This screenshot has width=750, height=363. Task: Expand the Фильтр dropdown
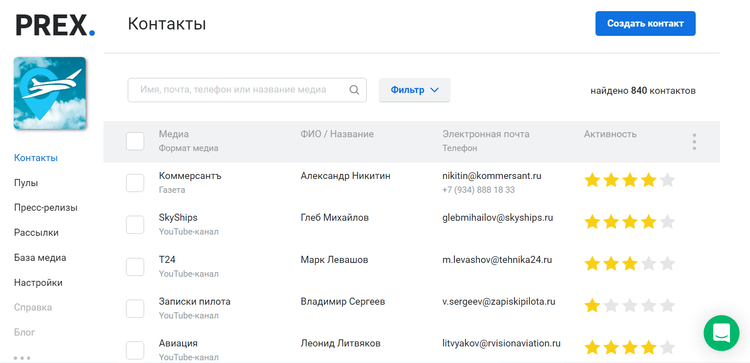(x=414, y=90)
